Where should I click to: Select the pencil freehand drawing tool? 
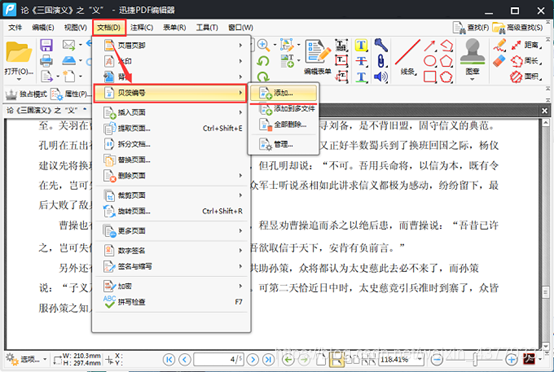coord(500,45)
